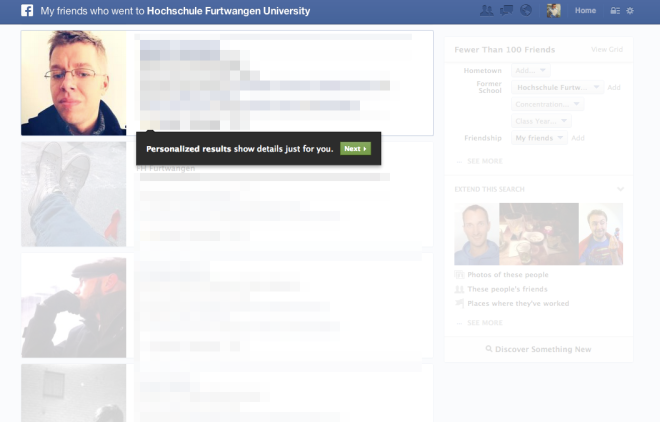Open notifications globe icon
The image size is (660, 422).
526,11
